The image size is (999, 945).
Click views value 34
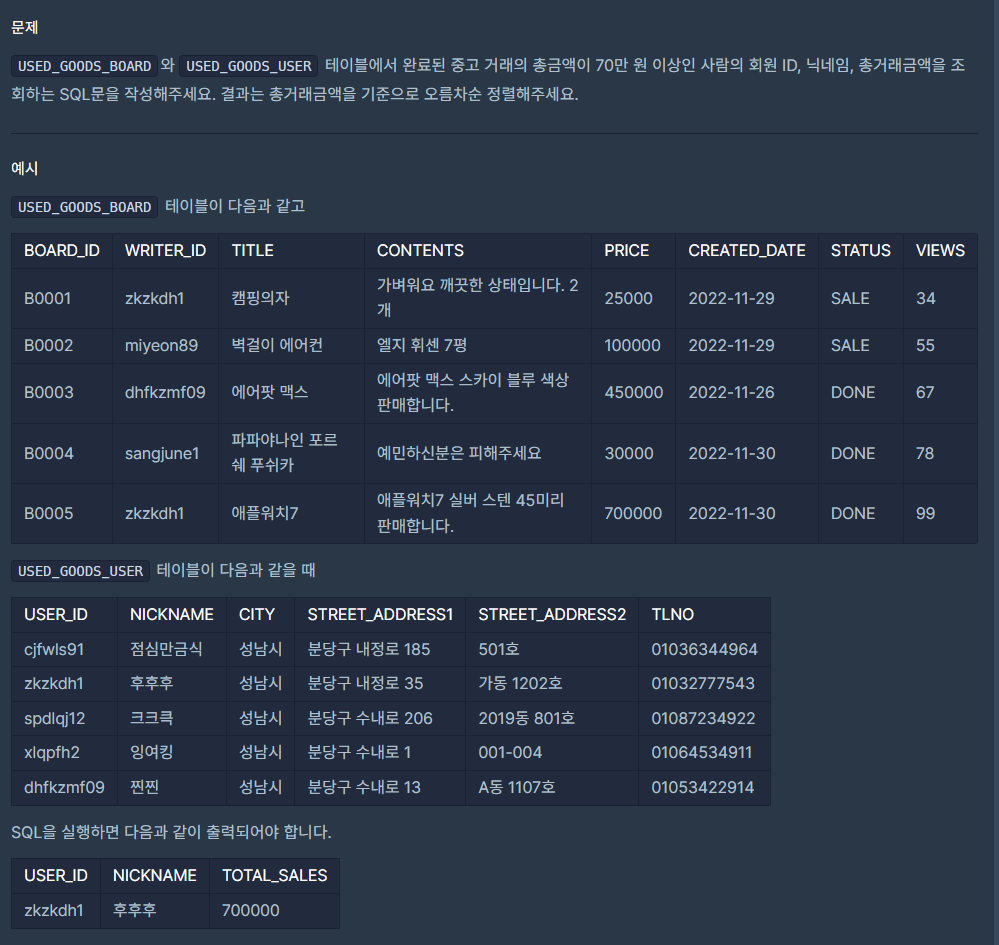(925, 298)
